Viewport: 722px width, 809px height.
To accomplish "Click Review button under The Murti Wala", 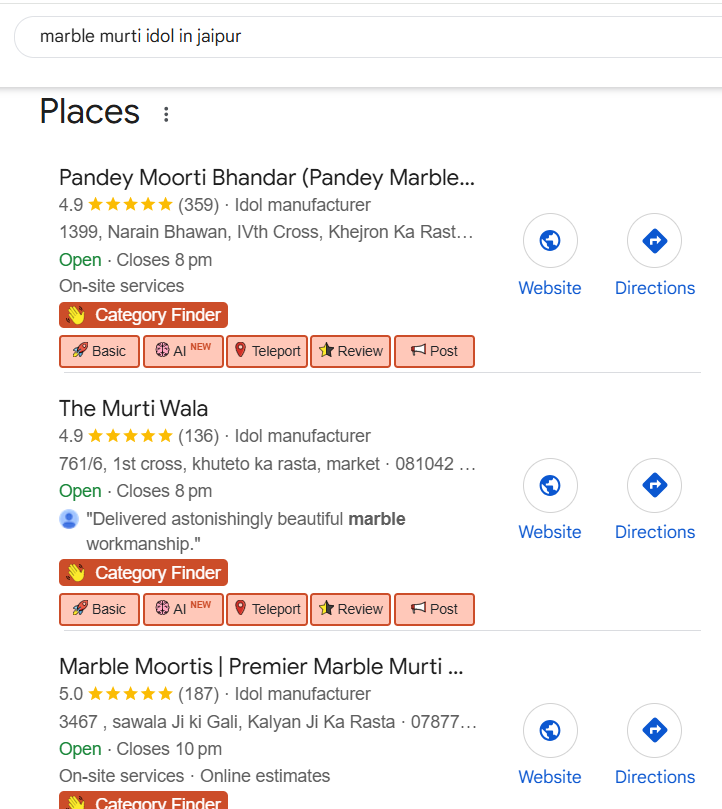I will click(351, 609).
